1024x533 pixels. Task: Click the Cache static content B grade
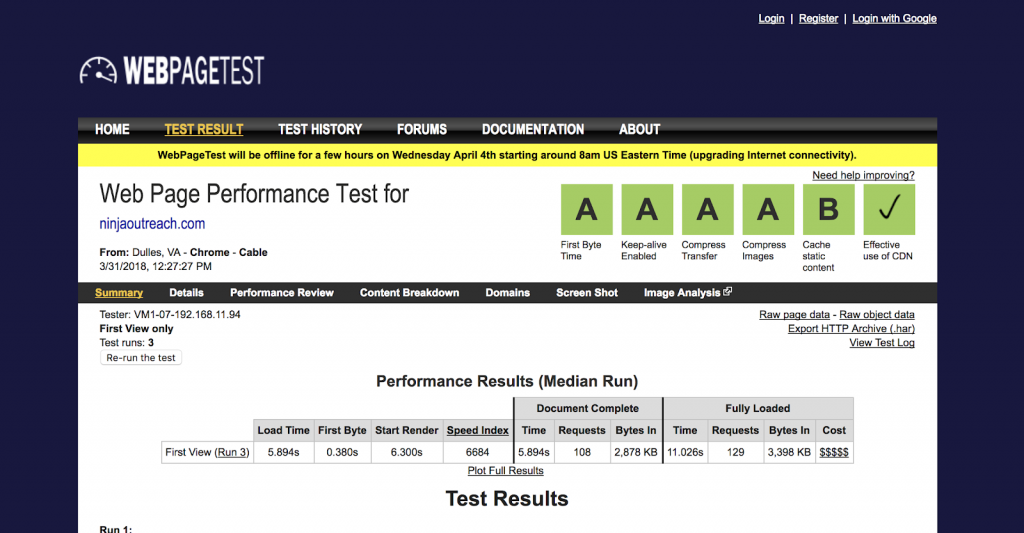(828, 209)
